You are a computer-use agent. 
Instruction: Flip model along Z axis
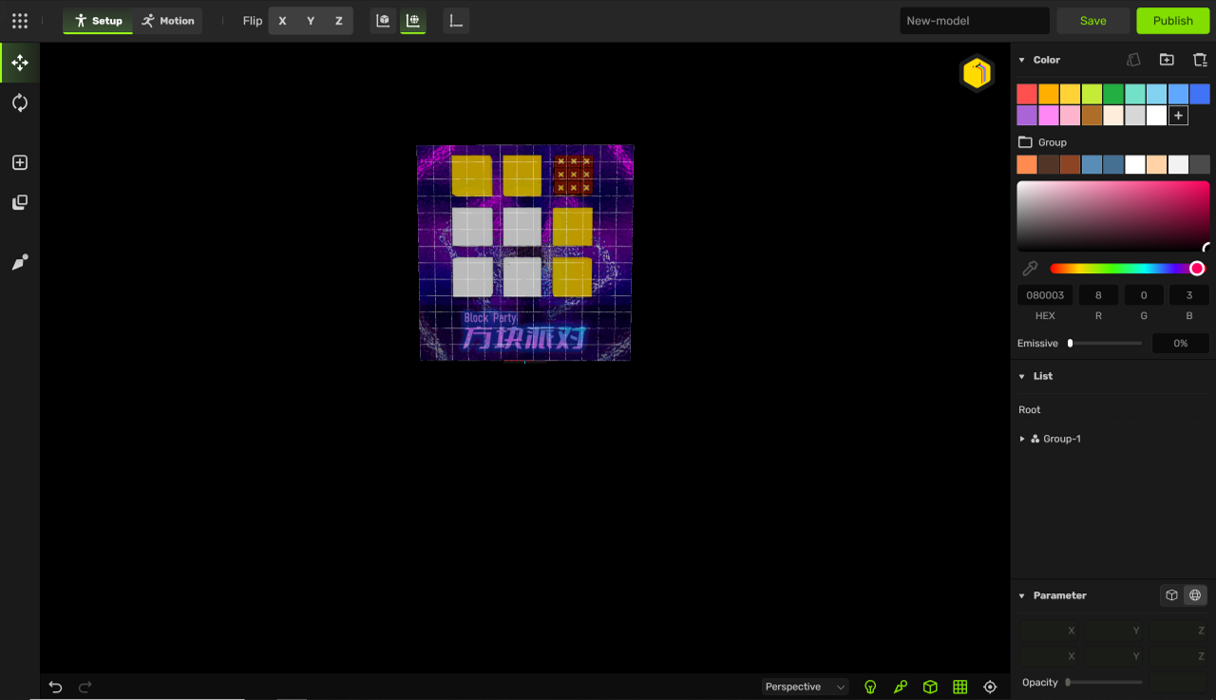[x=339, y=21]
